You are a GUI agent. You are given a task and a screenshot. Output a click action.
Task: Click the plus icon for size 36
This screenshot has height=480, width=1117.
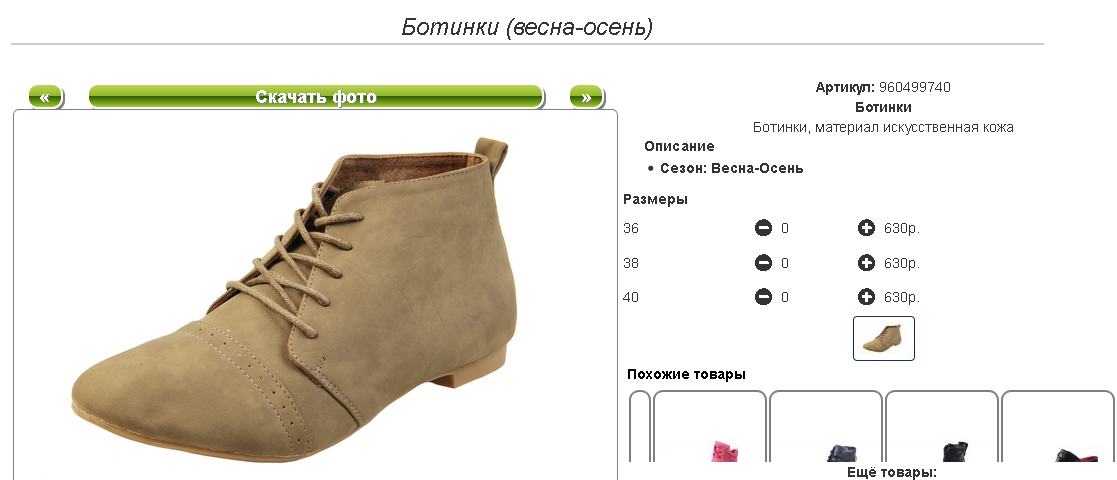(866, 229)
